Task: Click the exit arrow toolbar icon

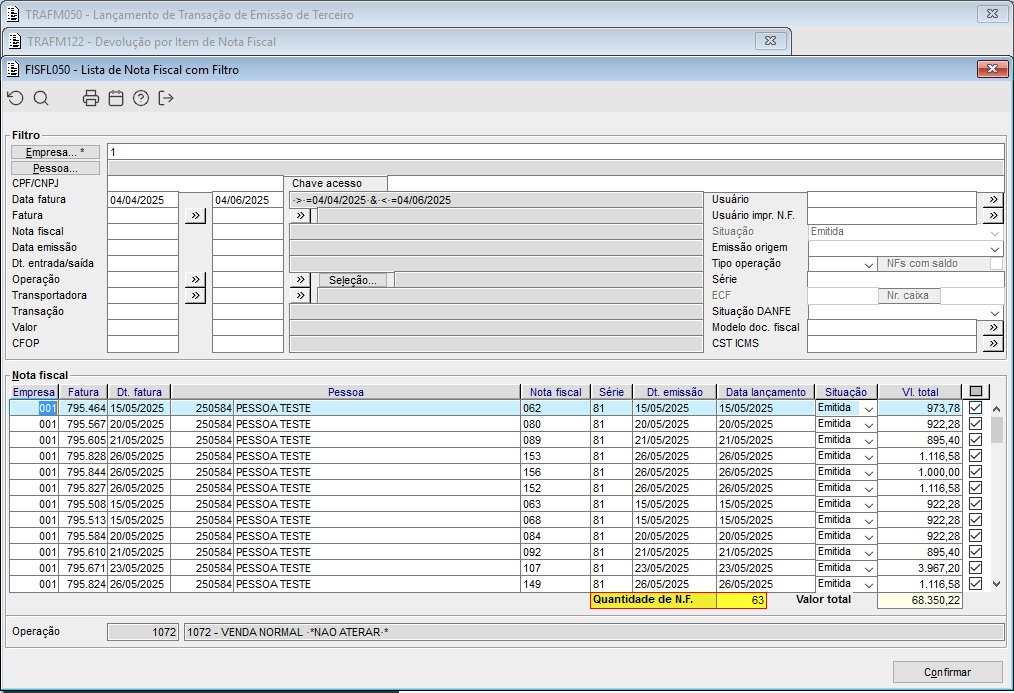Action: pyautogui.click(x=166, y=98)
